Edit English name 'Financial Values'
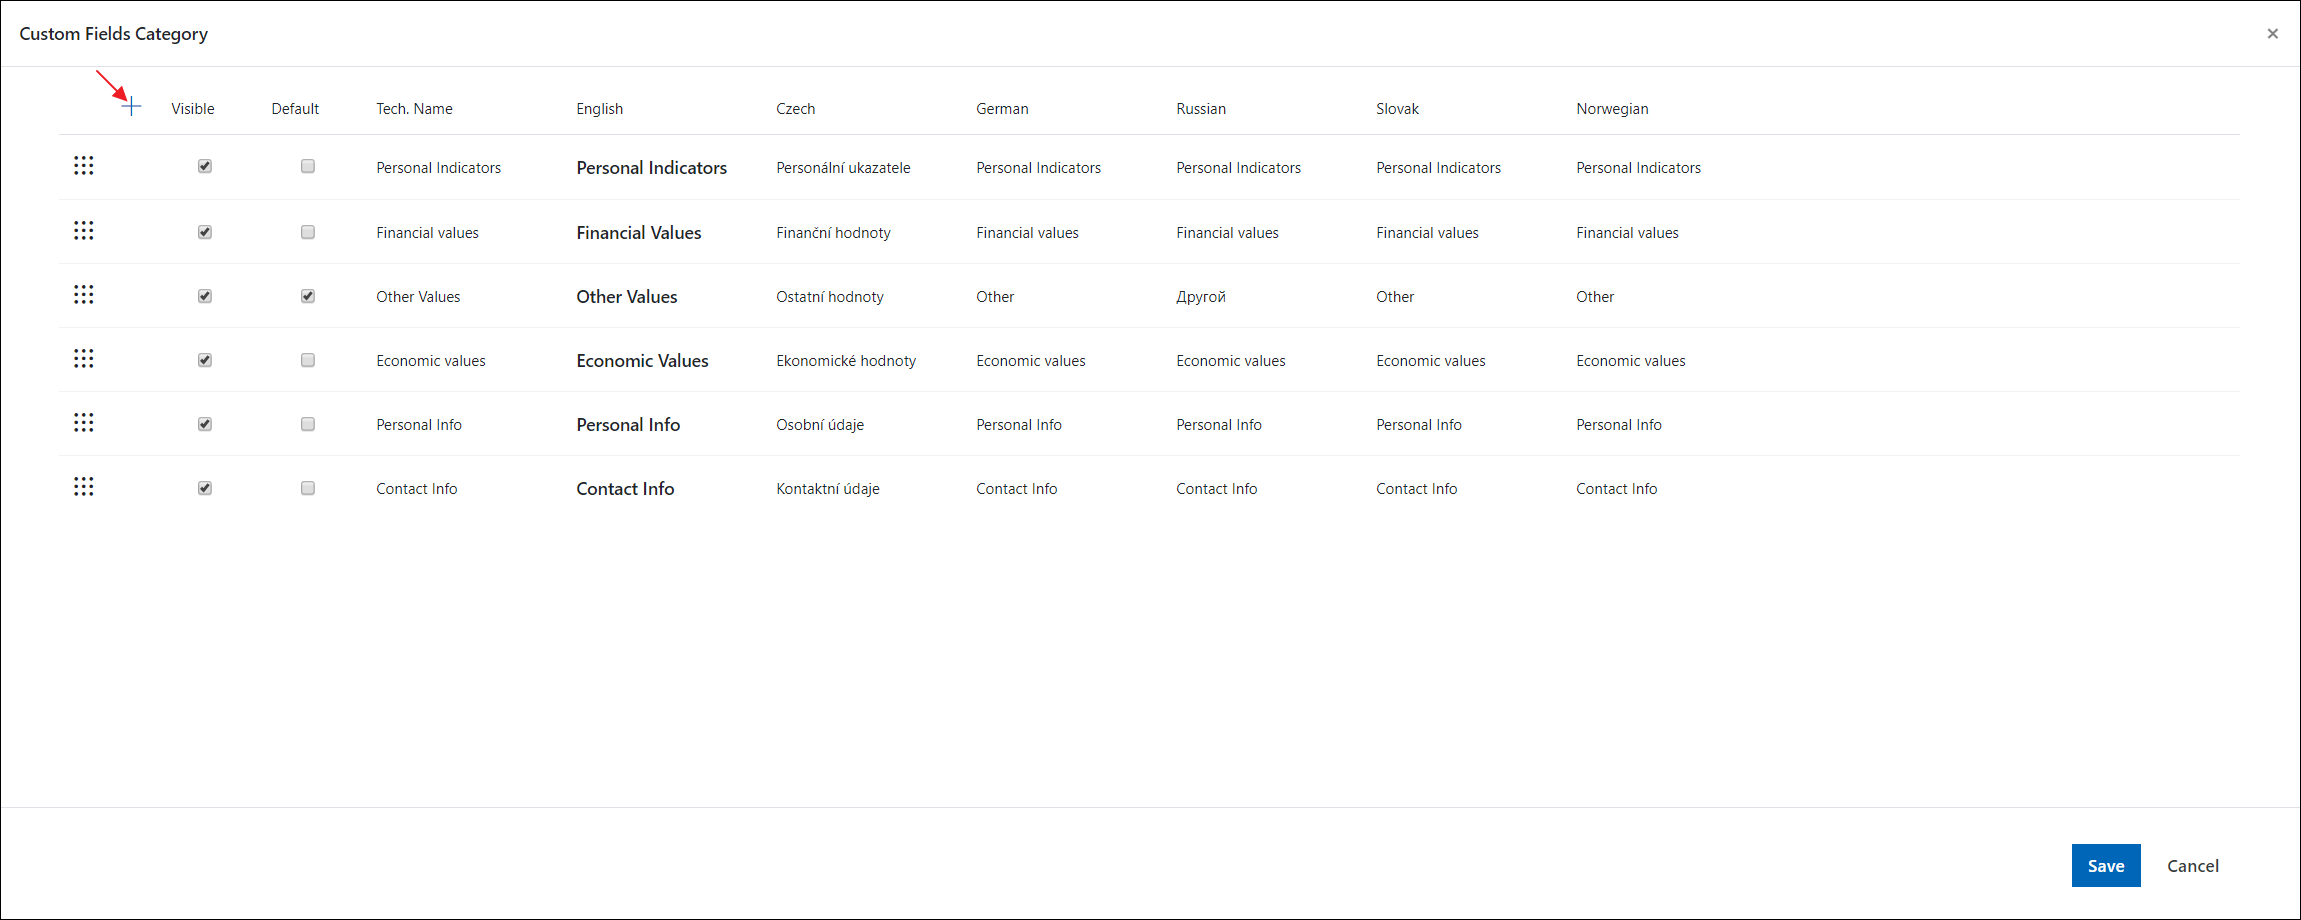Image resolution: width=2301 pixels, height=920 pixels. coord(639,233)
